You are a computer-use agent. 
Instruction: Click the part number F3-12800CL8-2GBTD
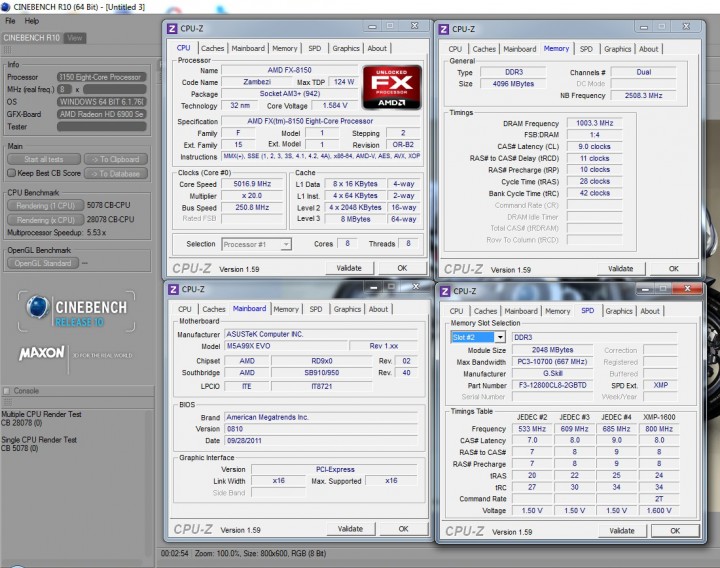pos(552,385)
